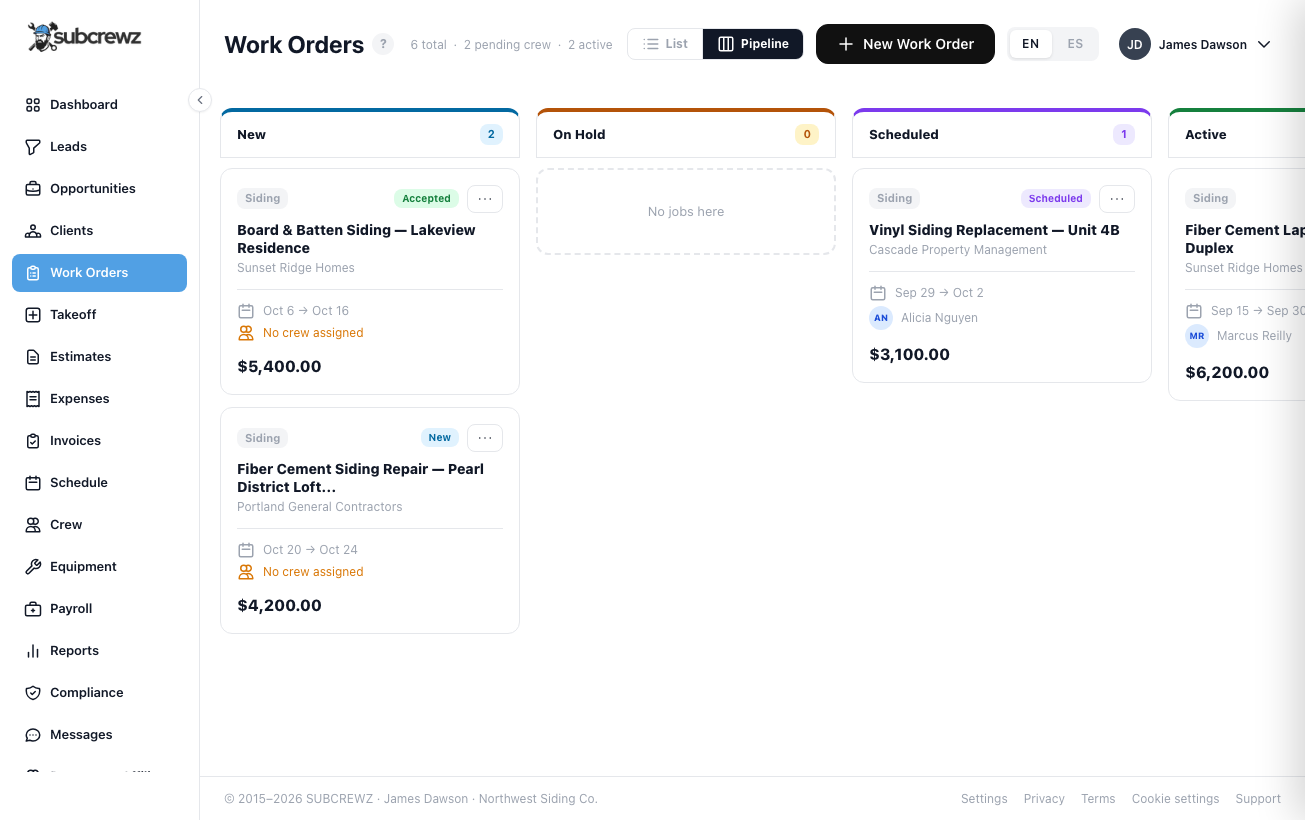This screenshot has height=820, width=1305.
Task: Go to Clients via its icon
Action: pos(33,231)
